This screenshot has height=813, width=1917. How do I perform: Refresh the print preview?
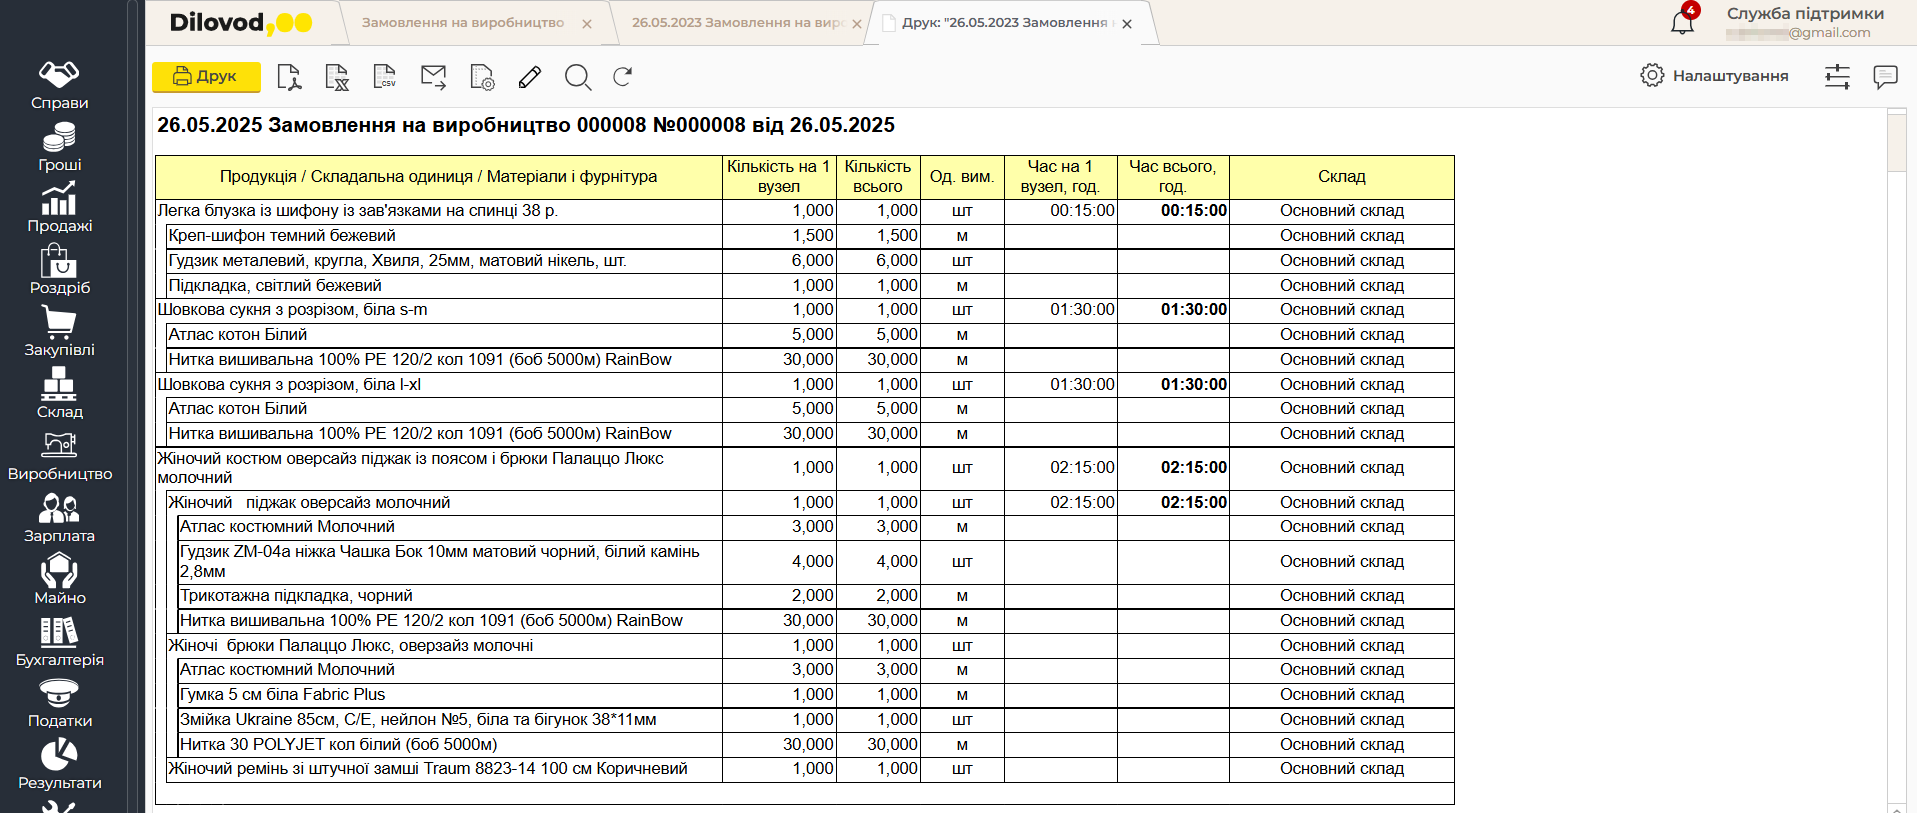coord(623,77)
